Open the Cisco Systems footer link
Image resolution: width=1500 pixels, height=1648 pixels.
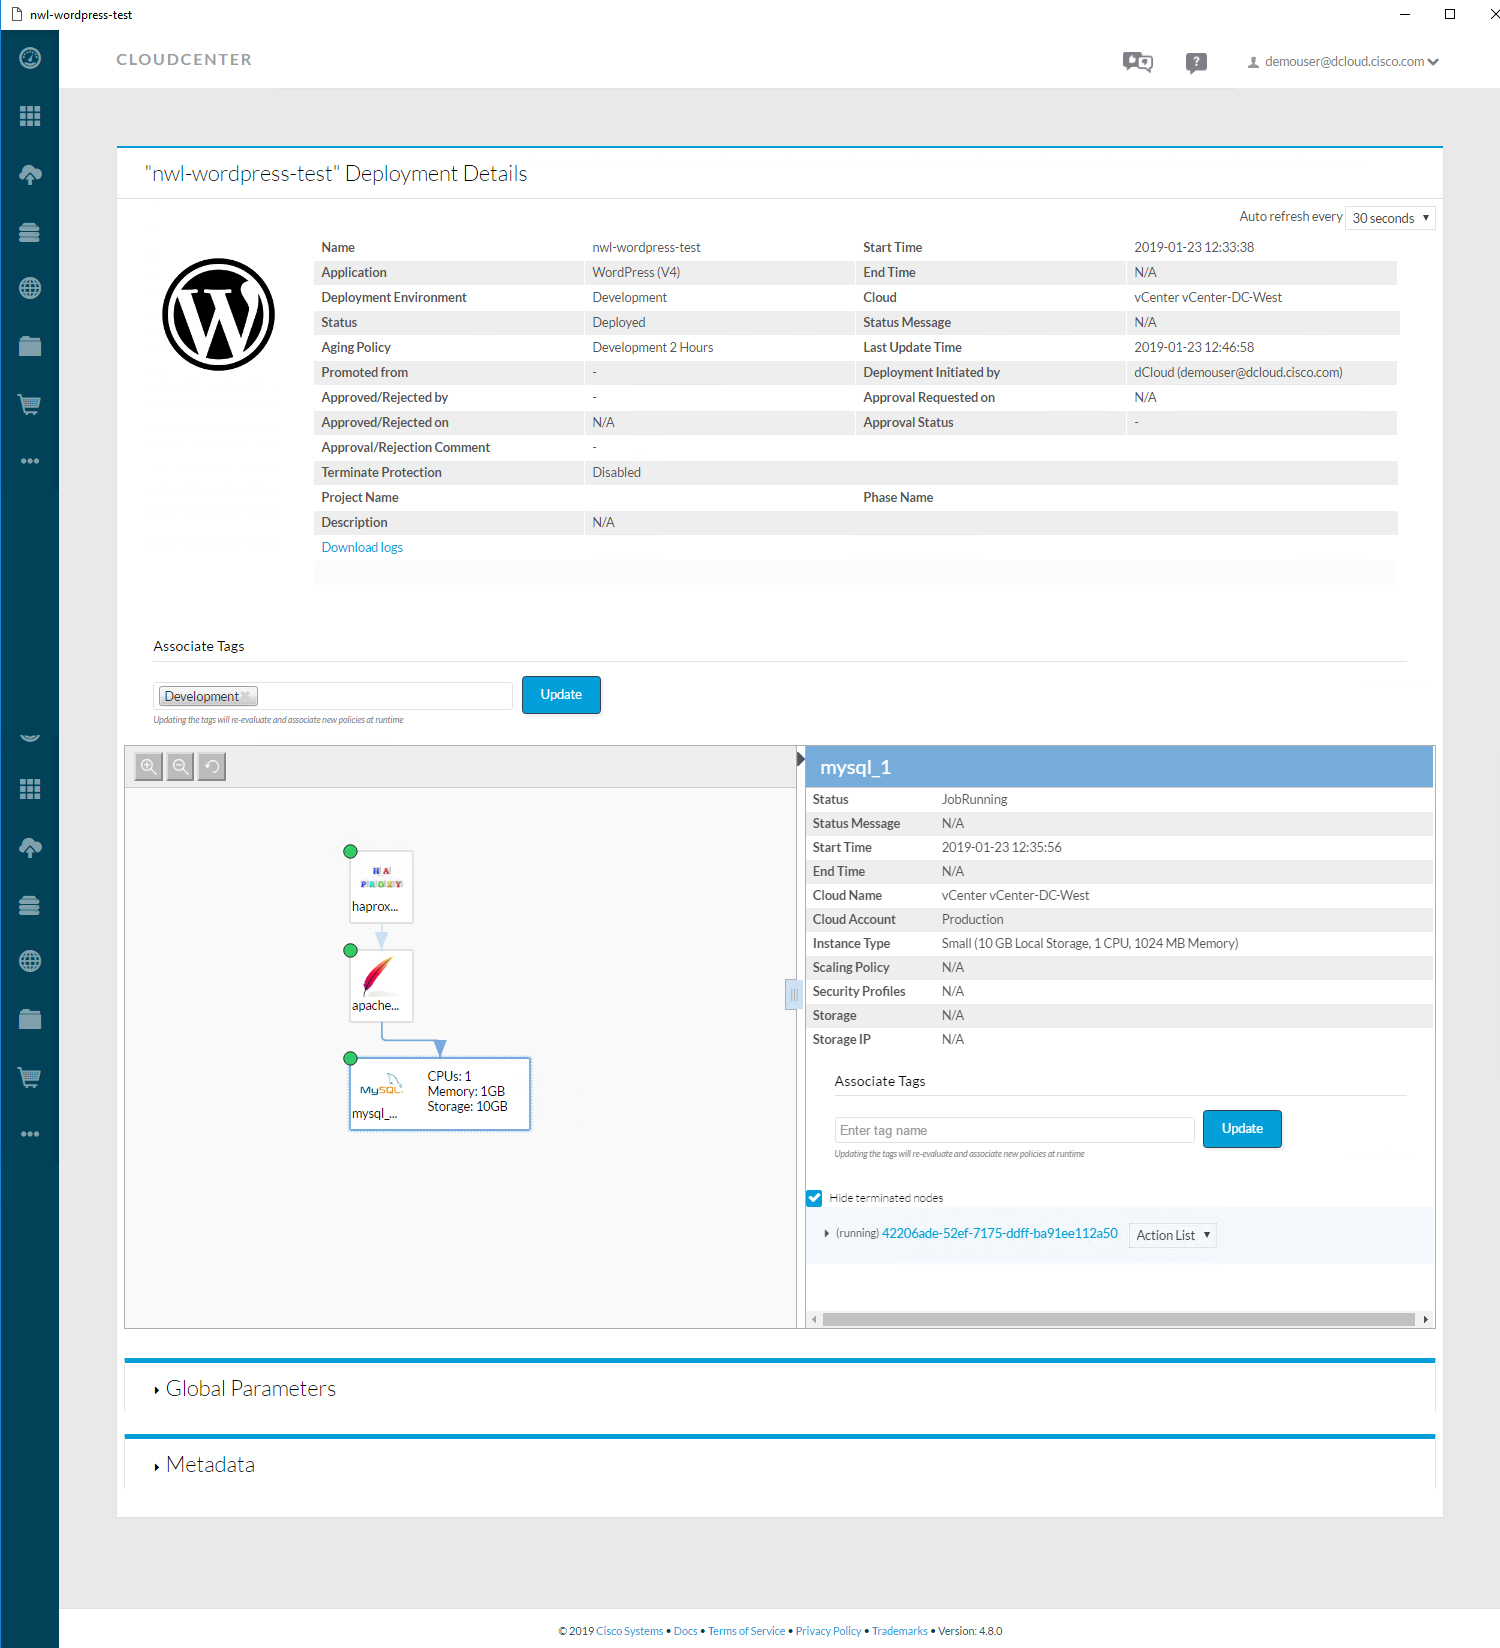(629, 1631)
